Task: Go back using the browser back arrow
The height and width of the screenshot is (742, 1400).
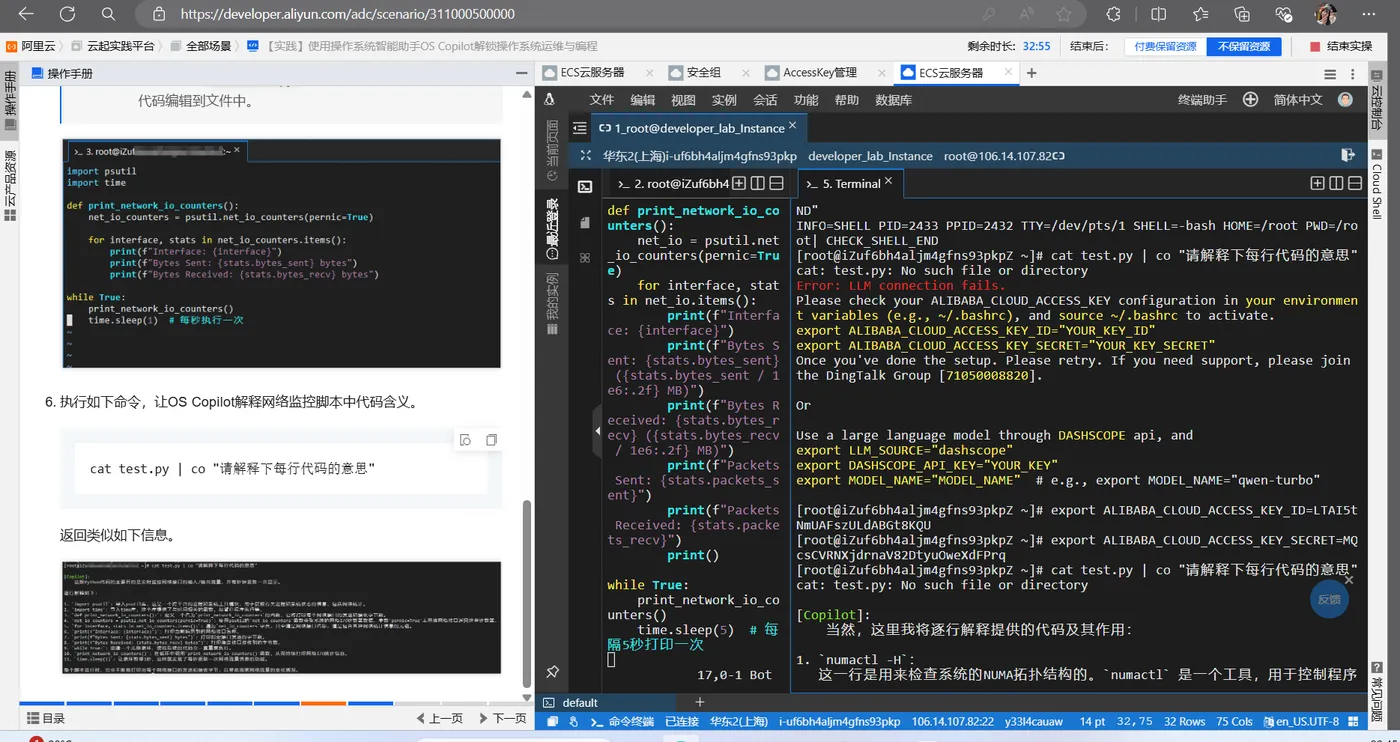Action: click(x=26, y=14)
